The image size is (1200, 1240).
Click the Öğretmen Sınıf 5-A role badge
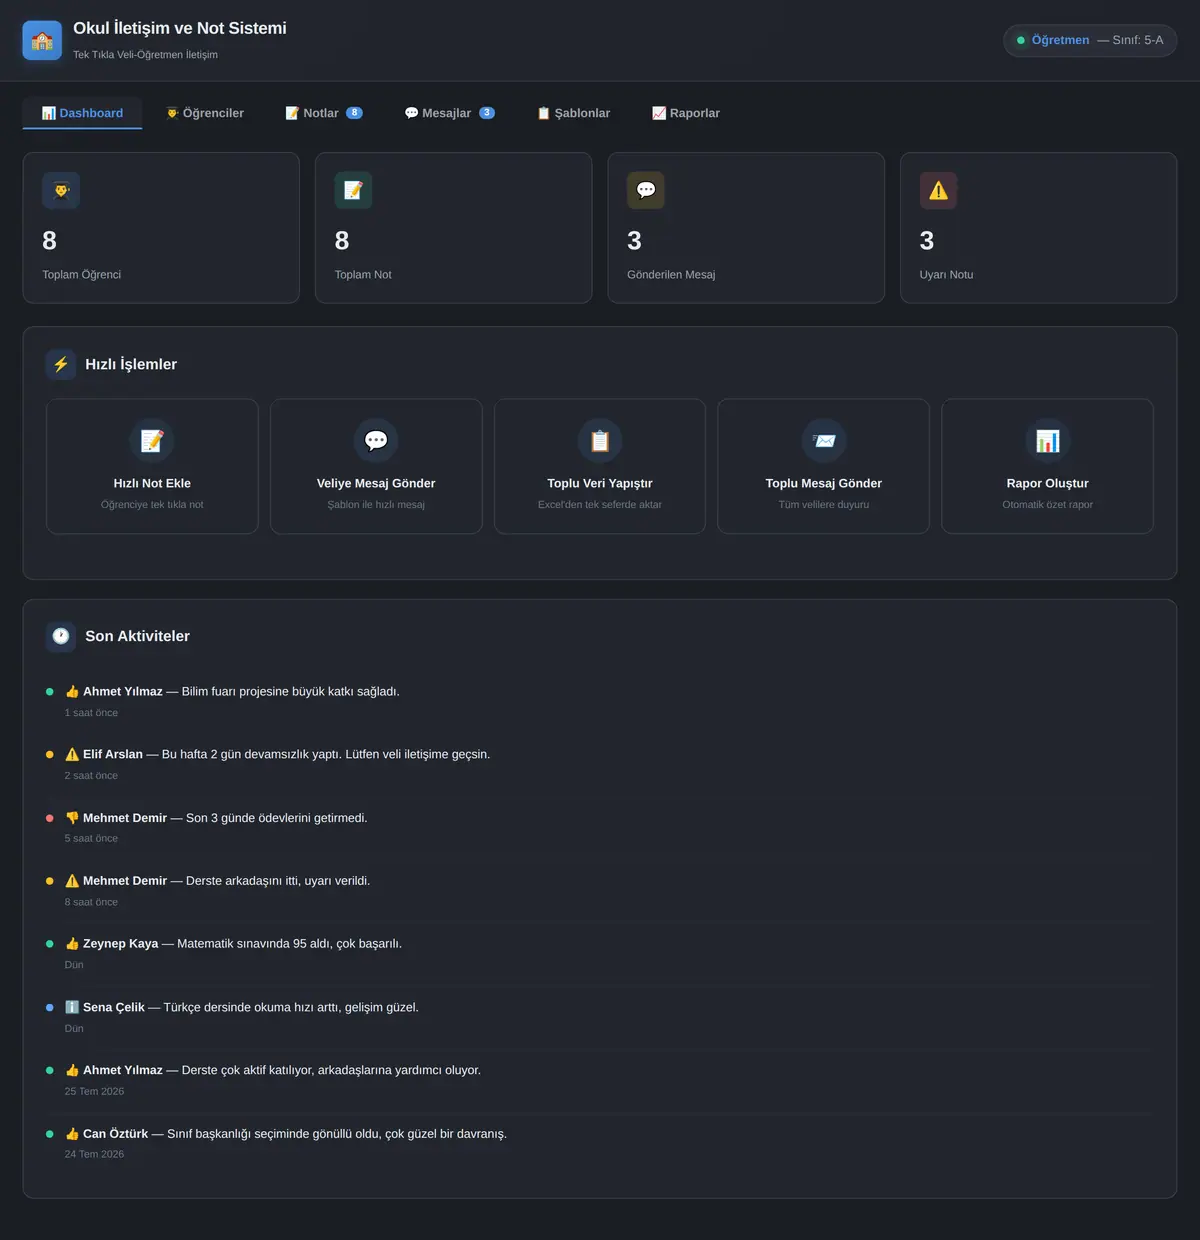coord(1090,40)
